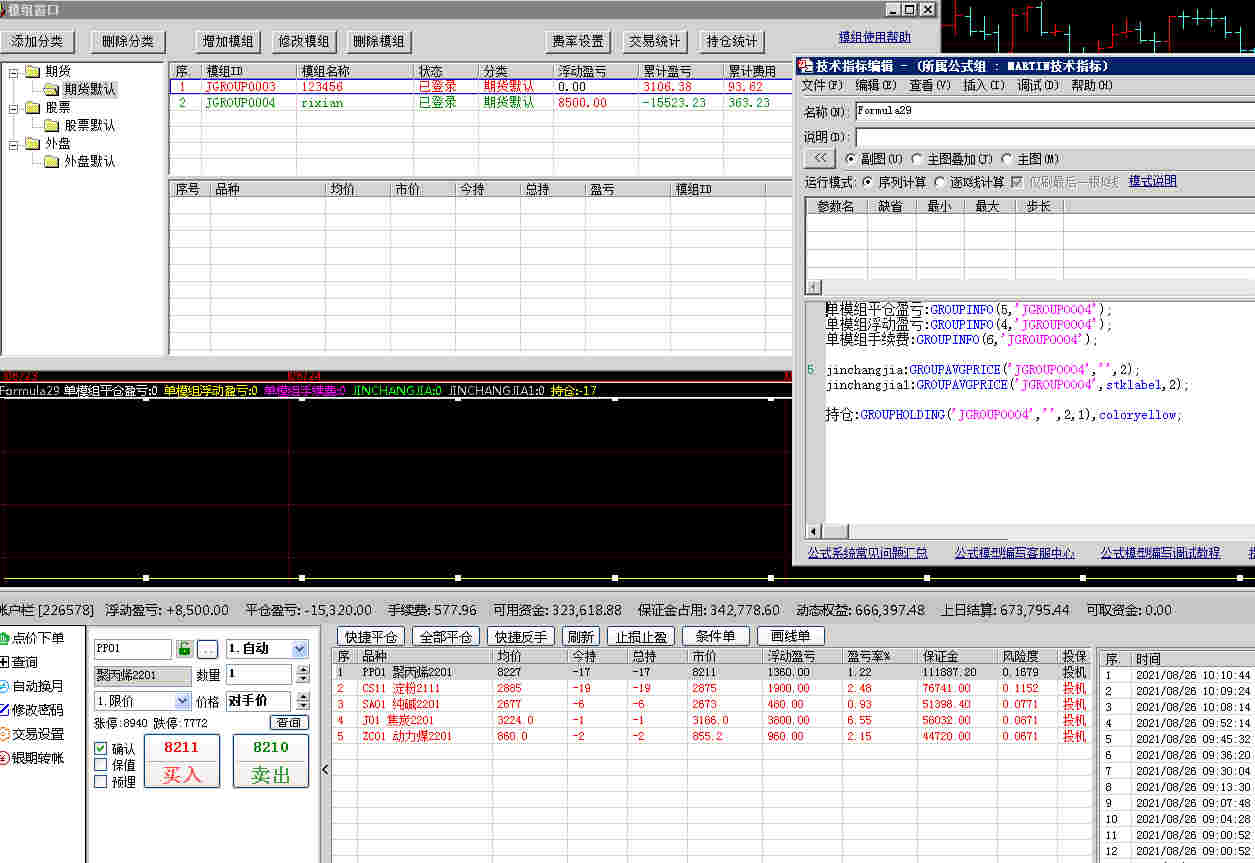The image size is (1255, 863).
Task: Click the browse '..' button next to PP01
Action: tap(207, 649)
